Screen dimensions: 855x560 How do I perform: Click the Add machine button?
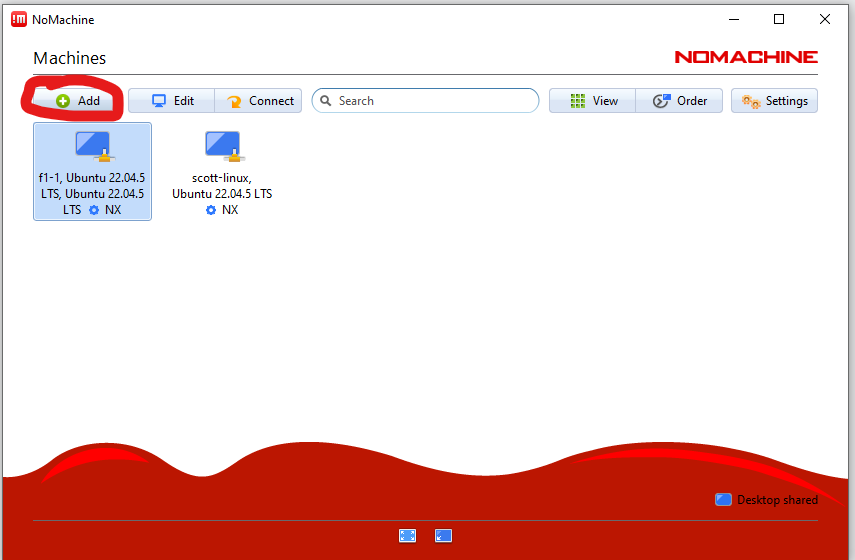[77, 101]
